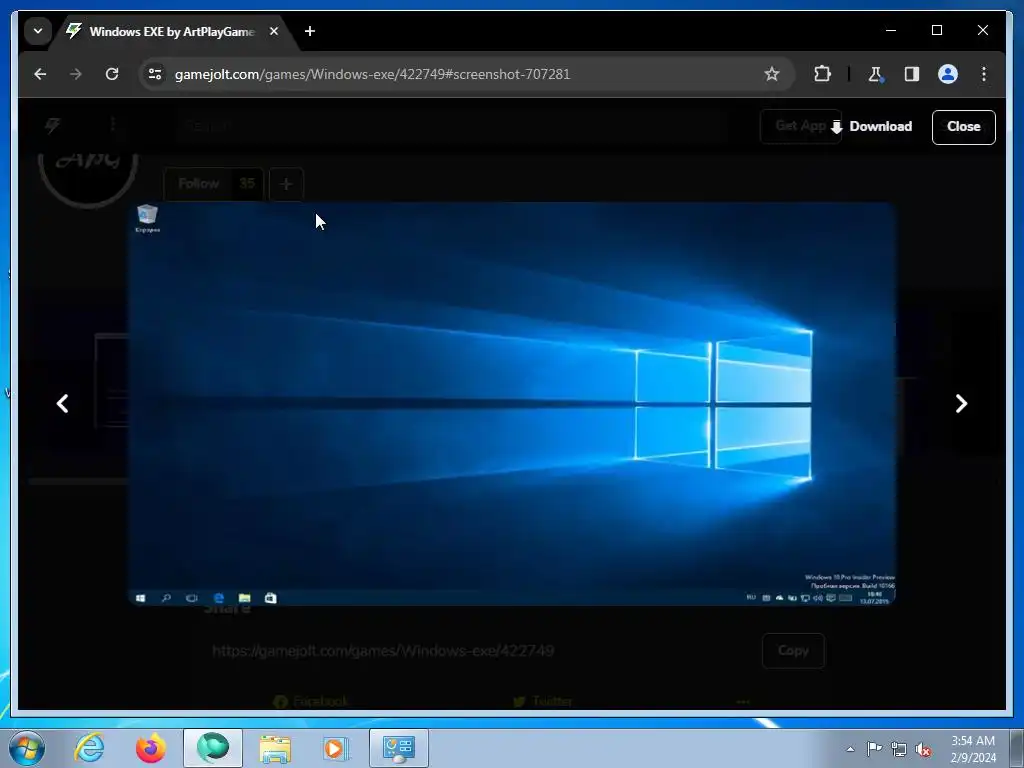Show the previous screenshot

(63, 404)
